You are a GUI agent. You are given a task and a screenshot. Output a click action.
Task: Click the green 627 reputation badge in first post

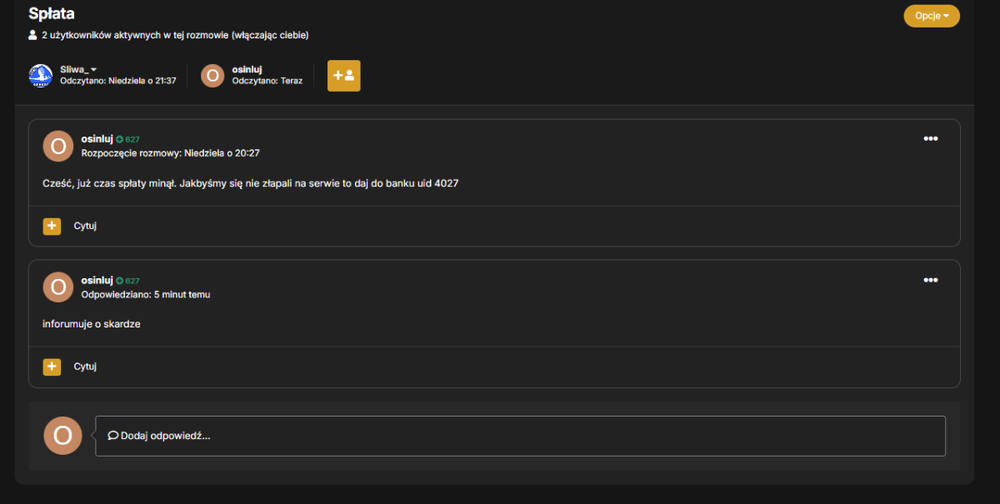click(x=128, y=139)
